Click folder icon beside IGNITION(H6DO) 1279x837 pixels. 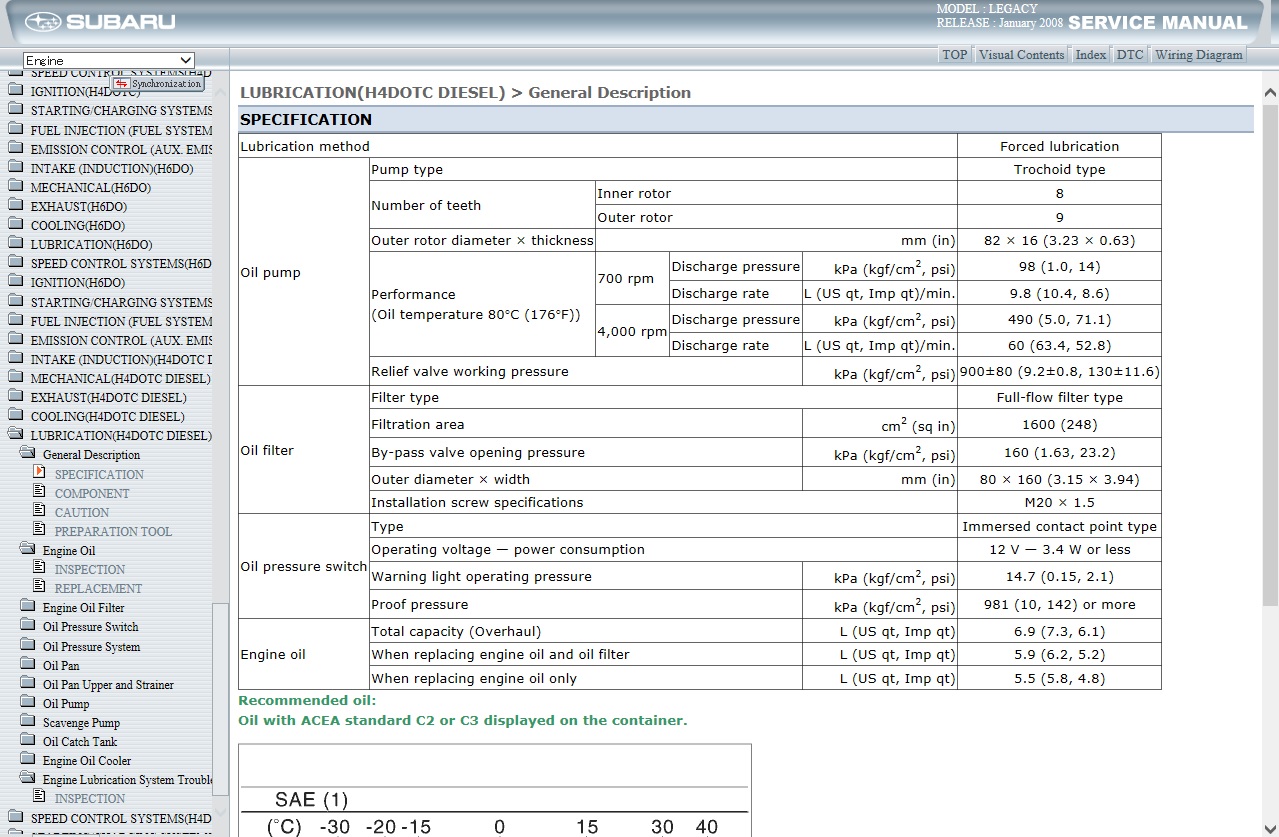[x=15, y=281]
